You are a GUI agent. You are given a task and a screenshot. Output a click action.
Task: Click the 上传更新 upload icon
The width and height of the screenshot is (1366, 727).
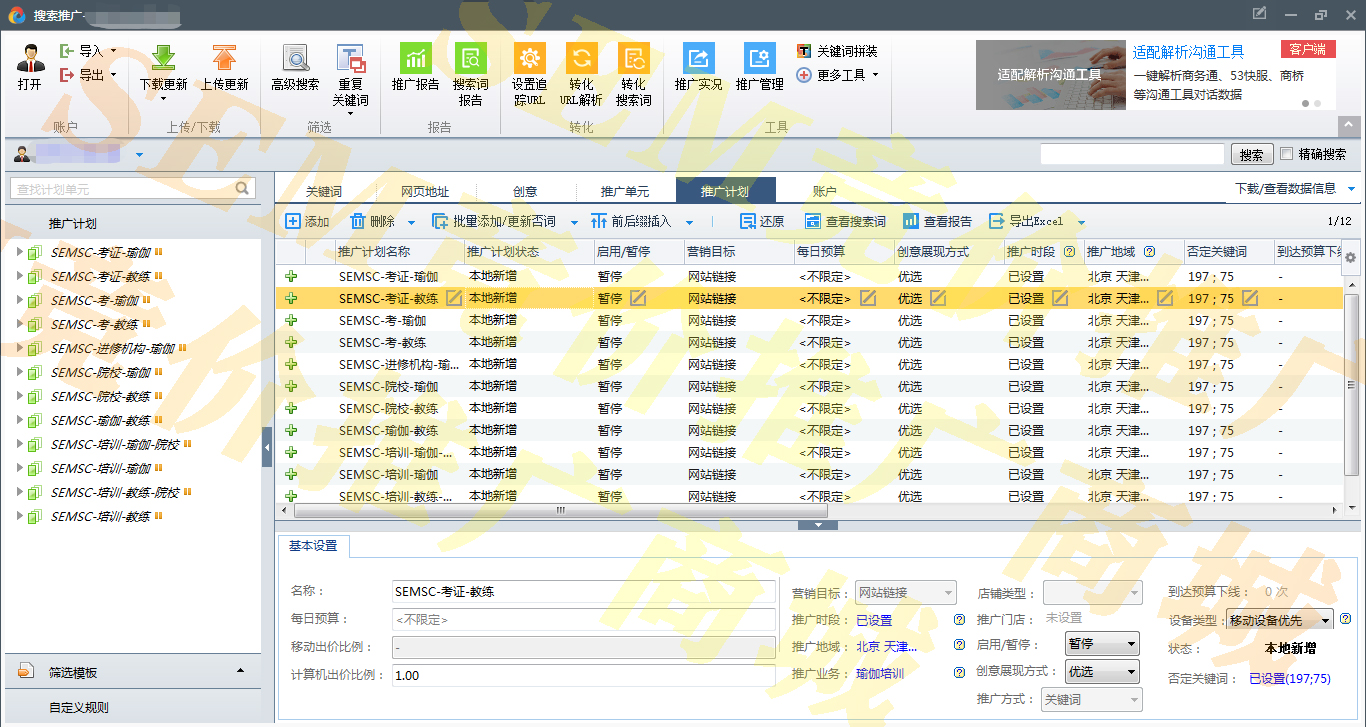click(224, 59)
